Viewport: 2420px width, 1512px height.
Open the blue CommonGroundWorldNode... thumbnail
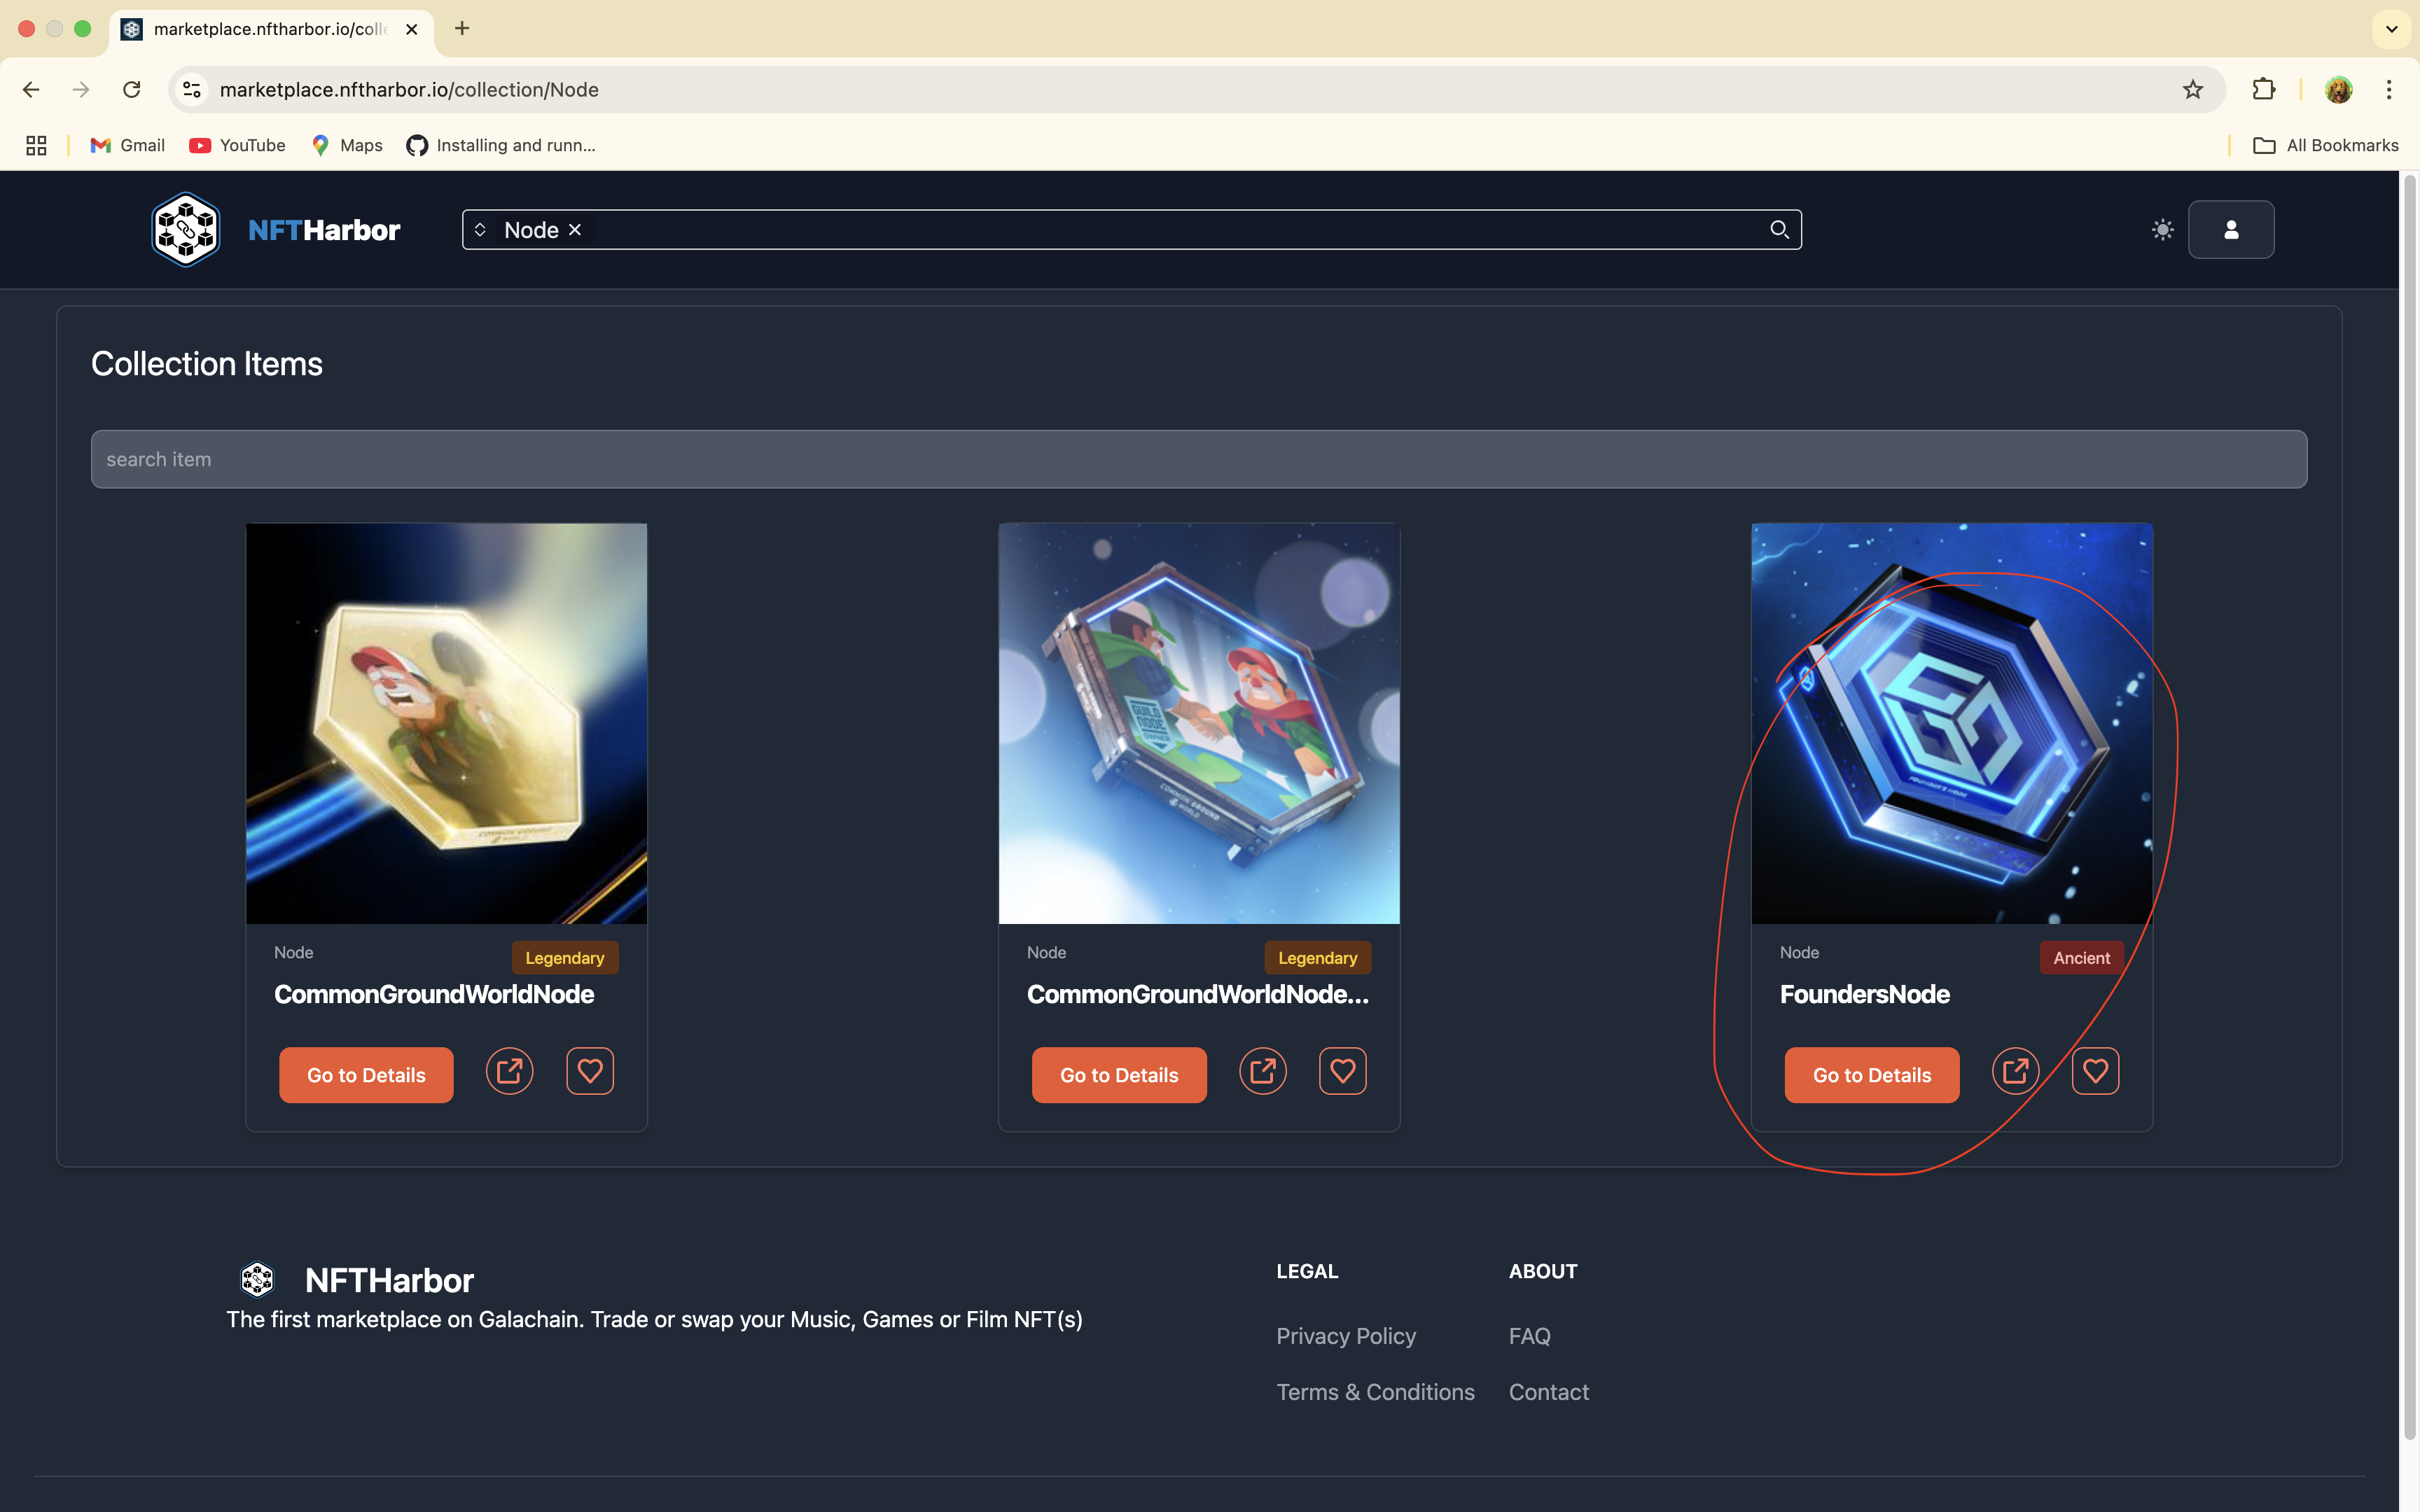[x=1199, y=723]
